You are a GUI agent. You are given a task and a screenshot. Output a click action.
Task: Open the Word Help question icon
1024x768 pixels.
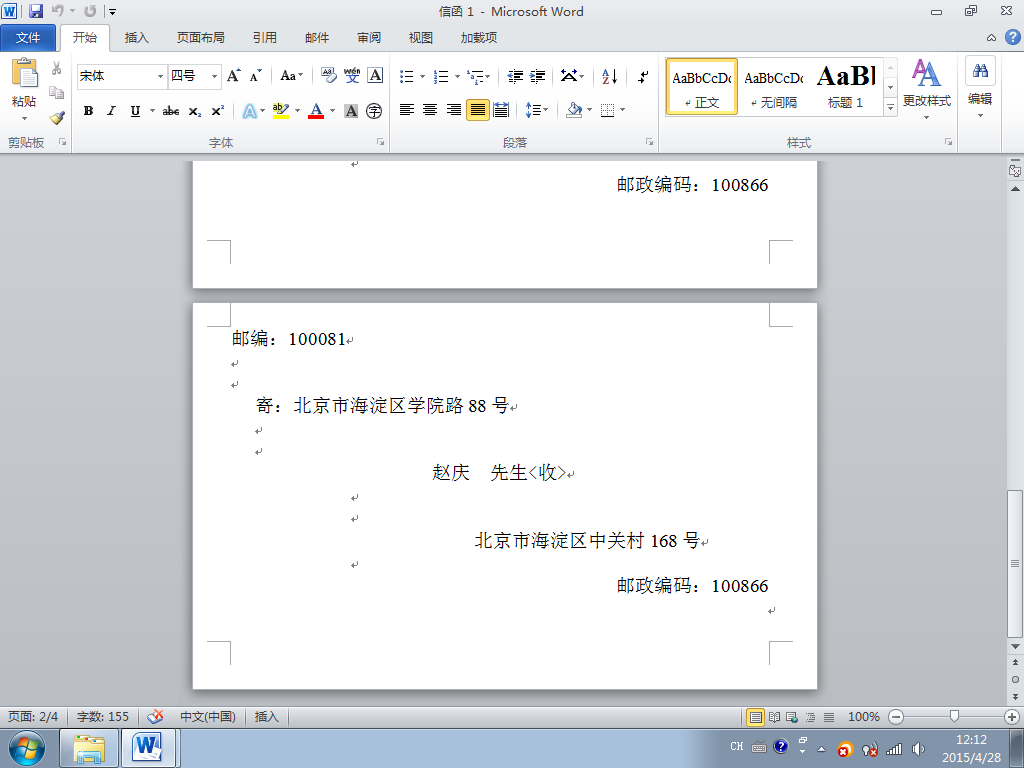[x=1013, y=37]
